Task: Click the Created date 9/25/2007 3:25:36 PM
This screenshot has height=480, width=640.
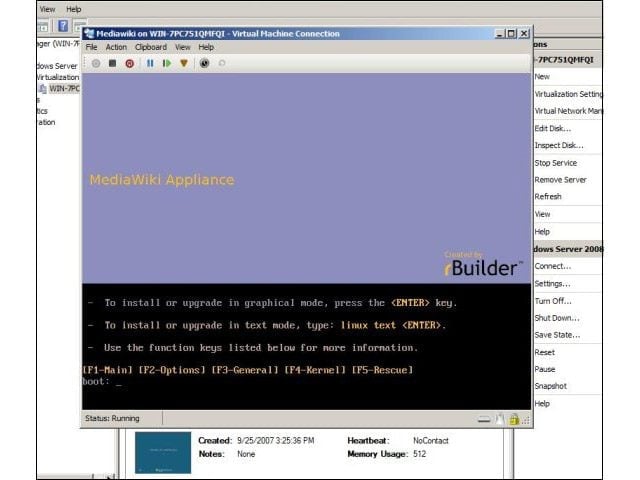Action: pyautogui.click(x=276, y=441)
